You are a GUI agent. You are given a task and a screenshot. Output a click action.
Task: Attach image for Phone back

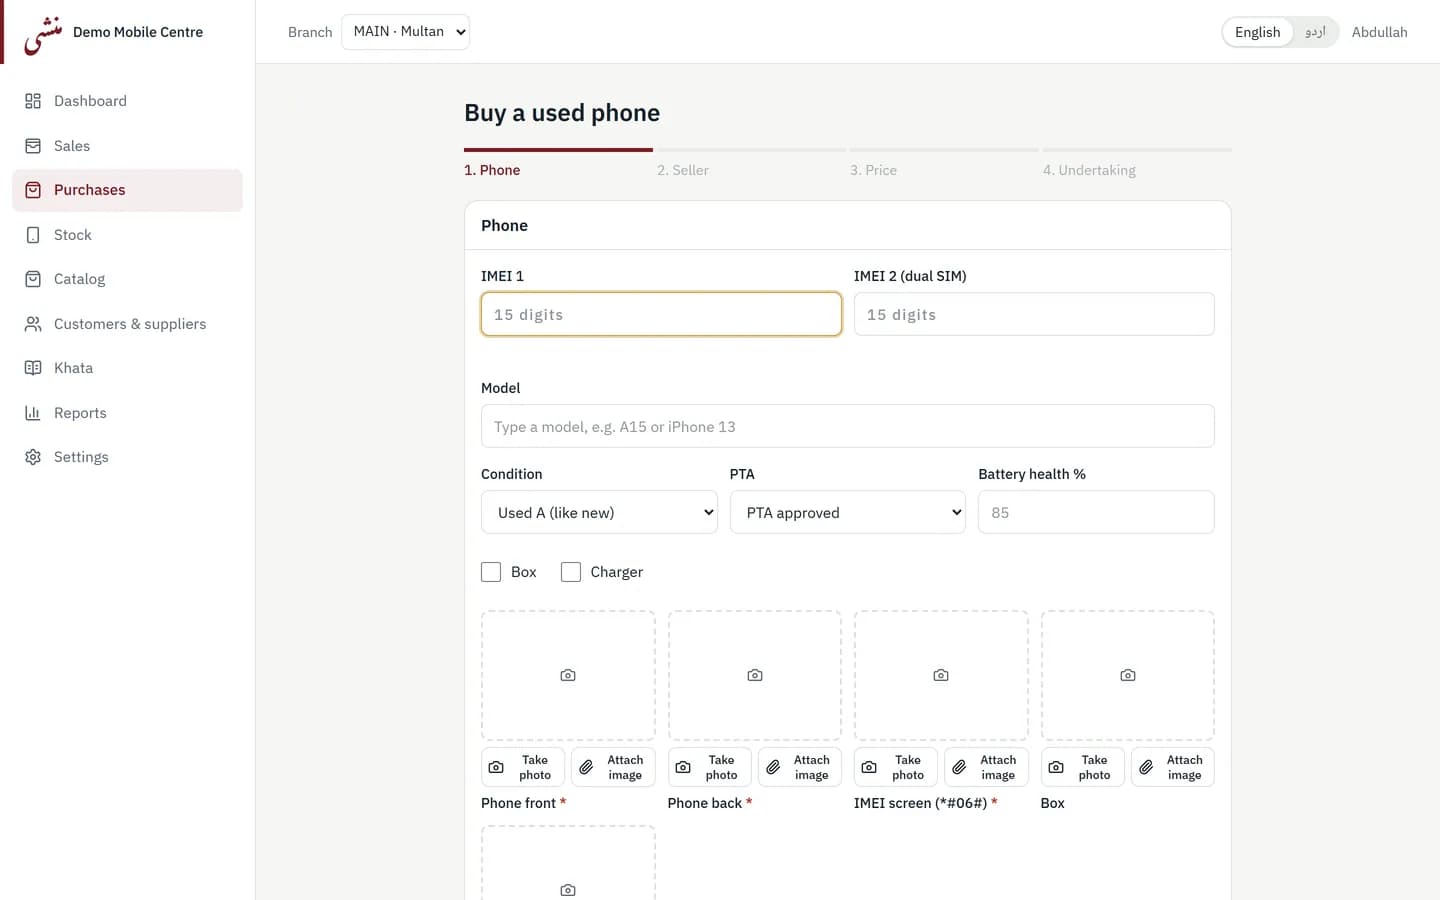(x=800, y=767)
